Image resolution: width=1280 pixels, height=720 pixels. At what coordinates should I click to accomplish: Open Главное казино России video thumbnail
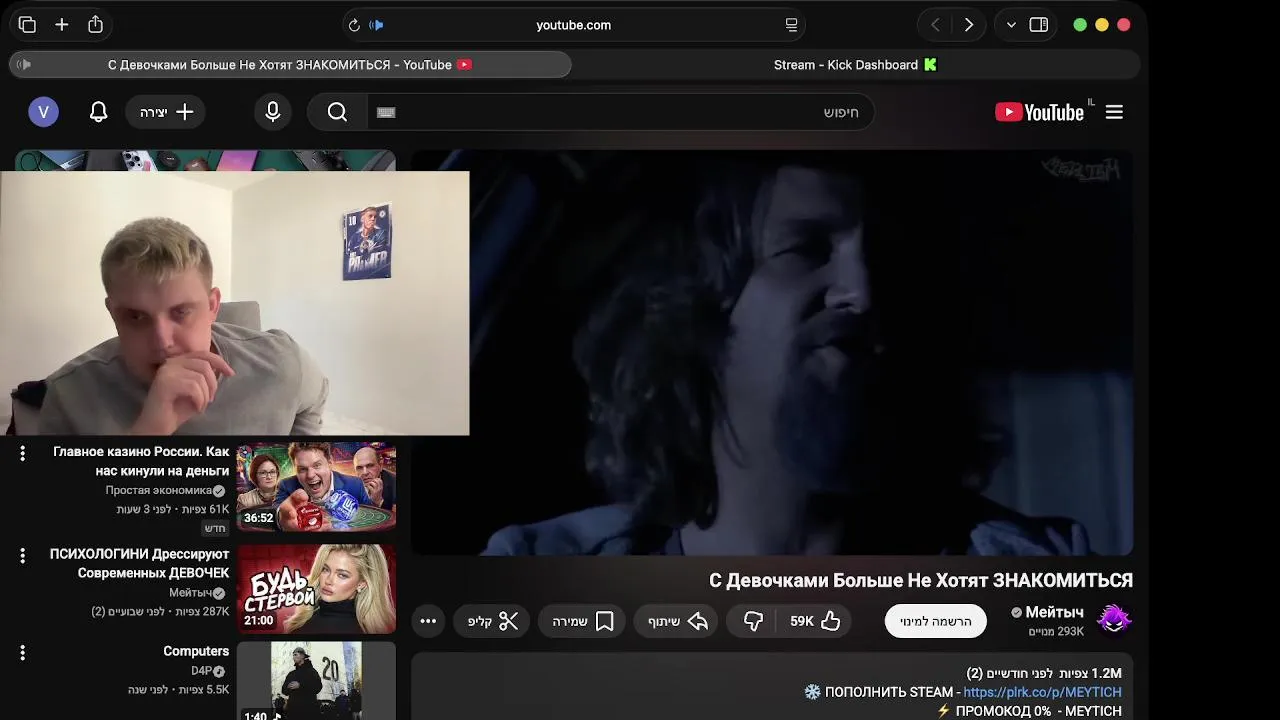tap(316, 487)
